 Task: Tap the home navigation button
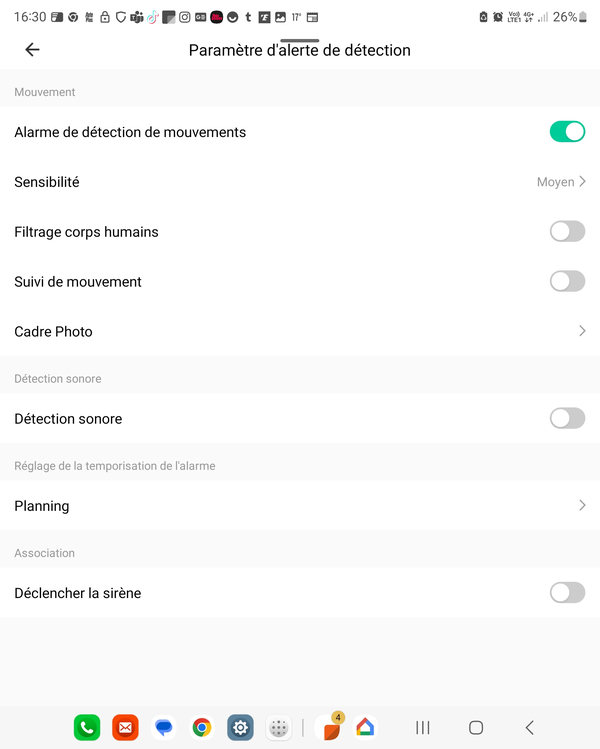pyautogui.click(x=476, y=728)
